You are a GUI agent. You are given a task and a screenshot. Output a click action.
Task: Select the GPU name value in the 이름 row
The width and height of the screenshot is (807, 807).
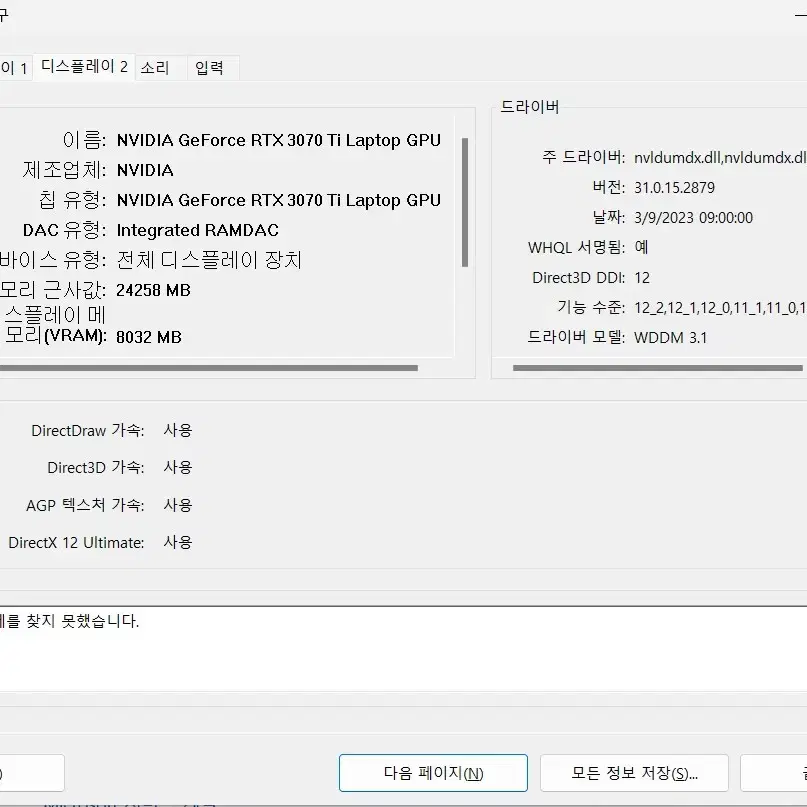279,141
